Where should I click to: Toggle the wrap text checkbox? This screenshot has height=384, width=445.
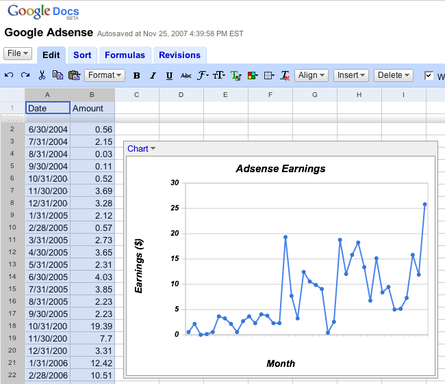tap(429, 75)
